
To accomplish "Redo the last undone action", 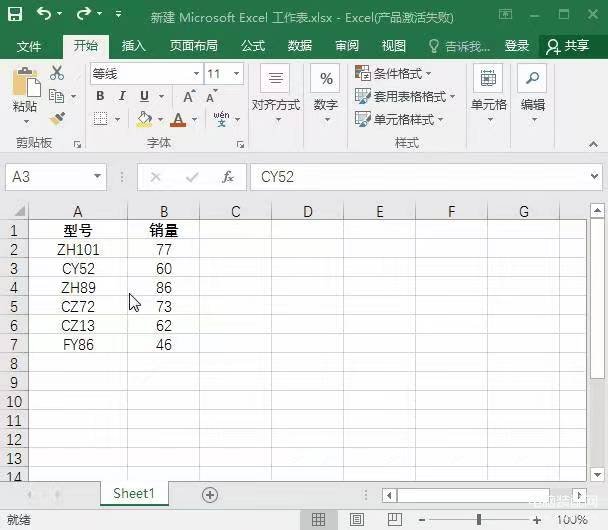I will coord(83,14).
